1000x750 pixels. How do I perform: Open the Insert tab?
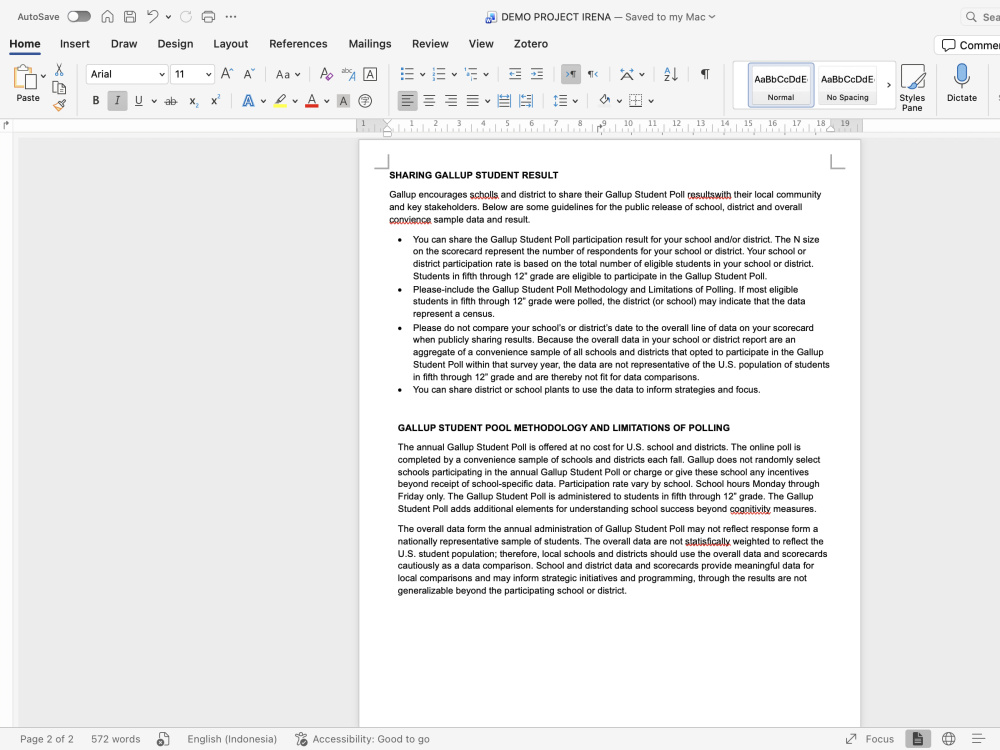(x=75, y=44)
